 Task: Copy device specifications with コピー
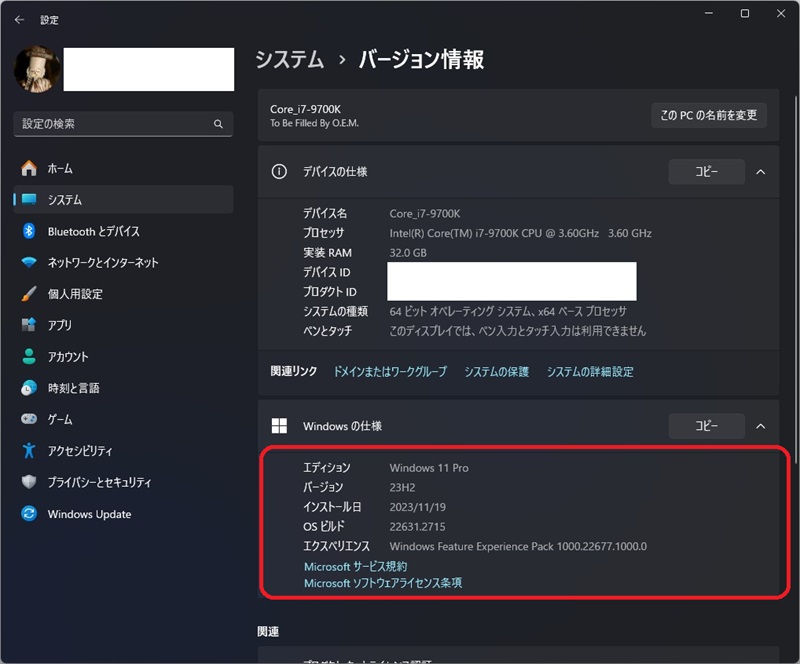[707, 172]
